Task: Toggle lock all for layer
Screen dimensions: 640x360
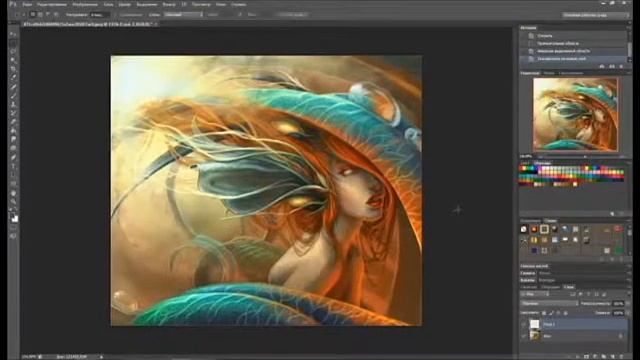Action: pos(566,313)
